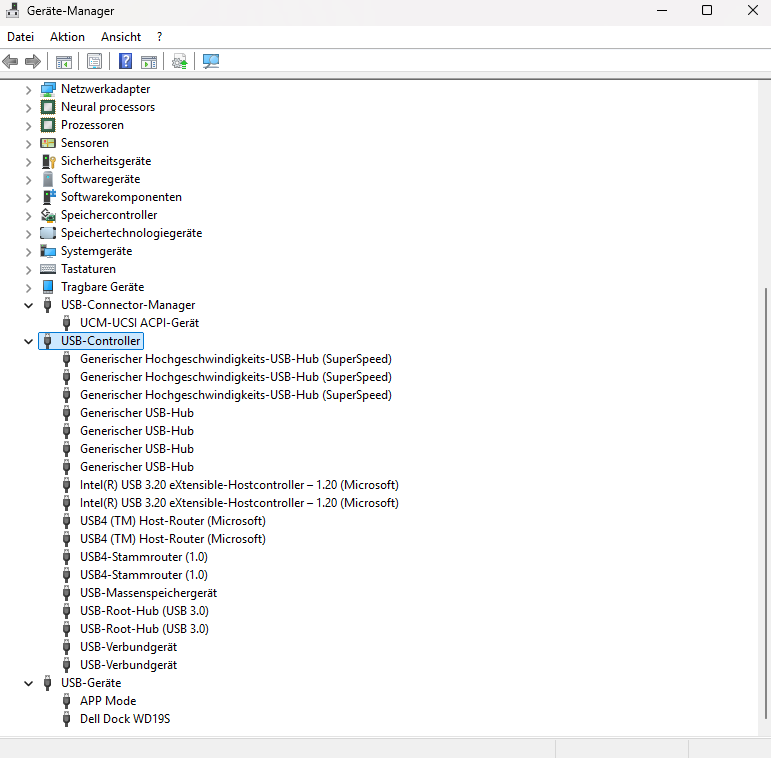Image resolution: width=771 pixels, height=758 pixels.
Task: Click the Prozessoren chip icon
Action: (x=48, y=125)
